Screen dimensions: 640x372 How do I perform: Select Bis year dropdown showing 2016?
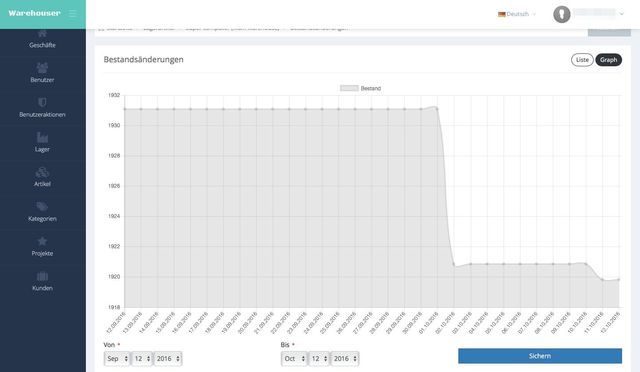[x=345, y=359]
